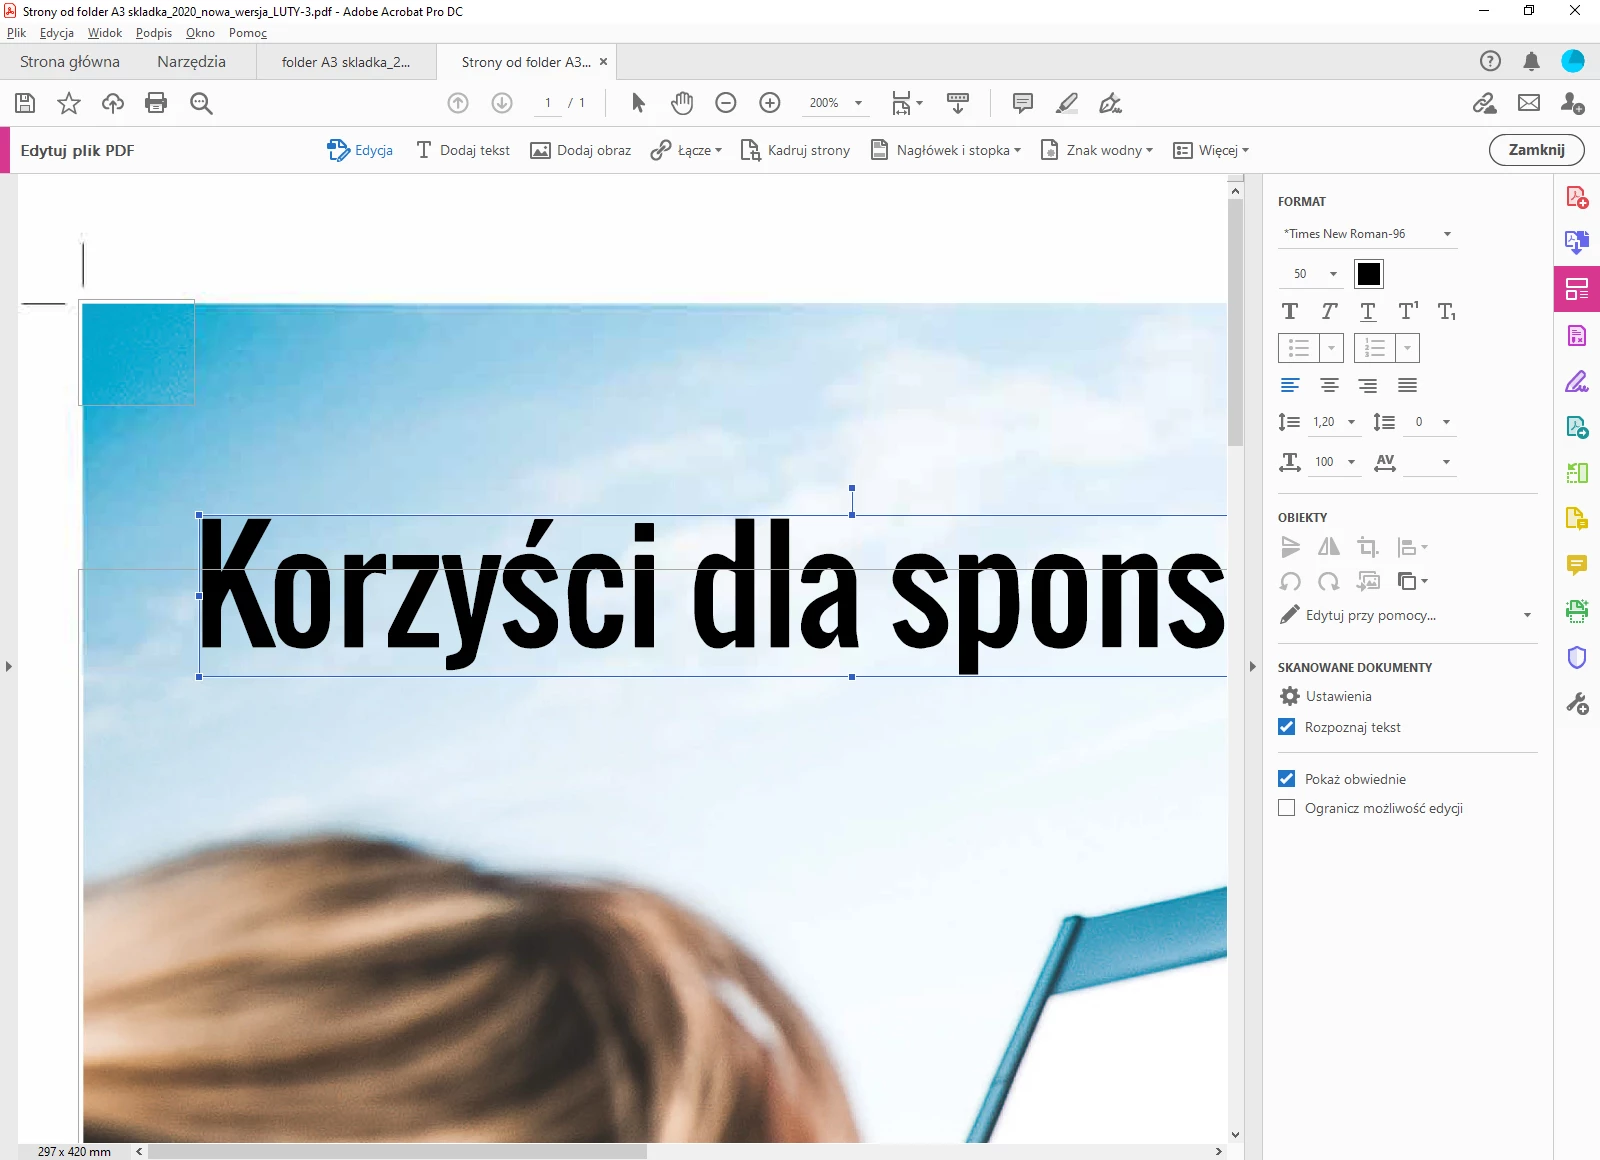Click the current page number field
This screenshot has height=1160, width=1600.
[548, 103]
